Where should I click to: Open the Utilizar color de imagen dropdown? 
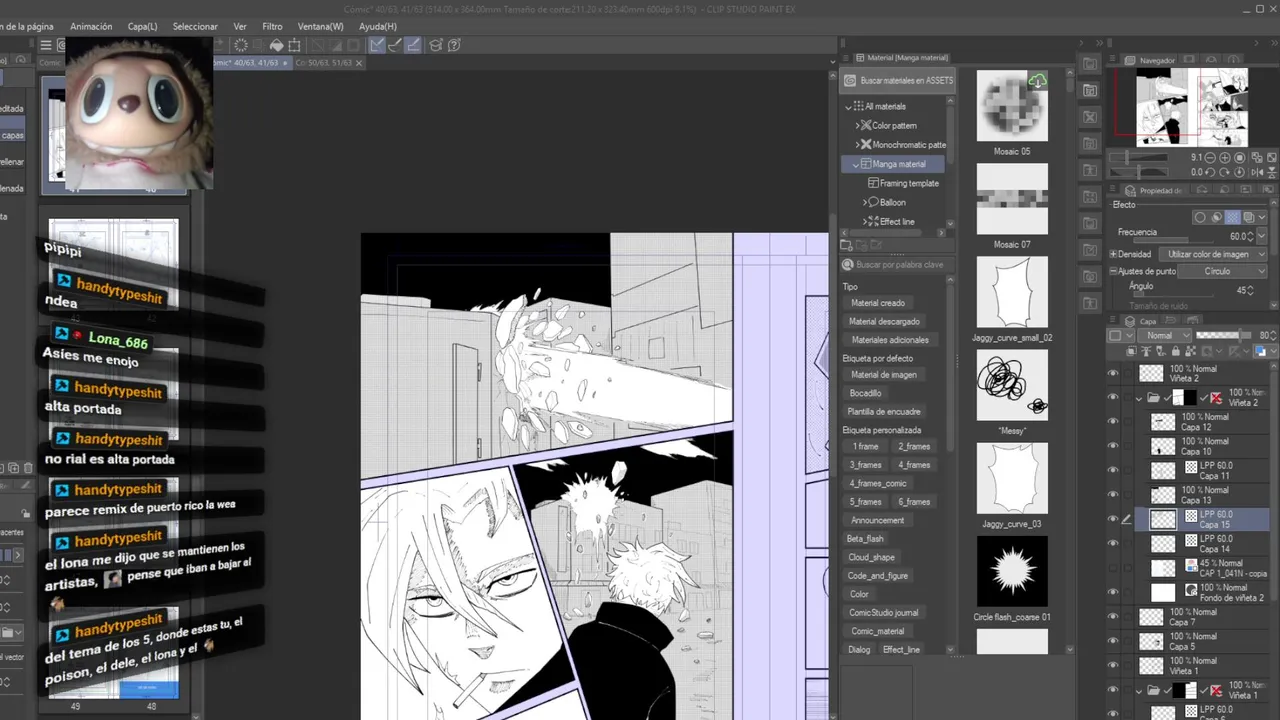tap(1212, 254)
